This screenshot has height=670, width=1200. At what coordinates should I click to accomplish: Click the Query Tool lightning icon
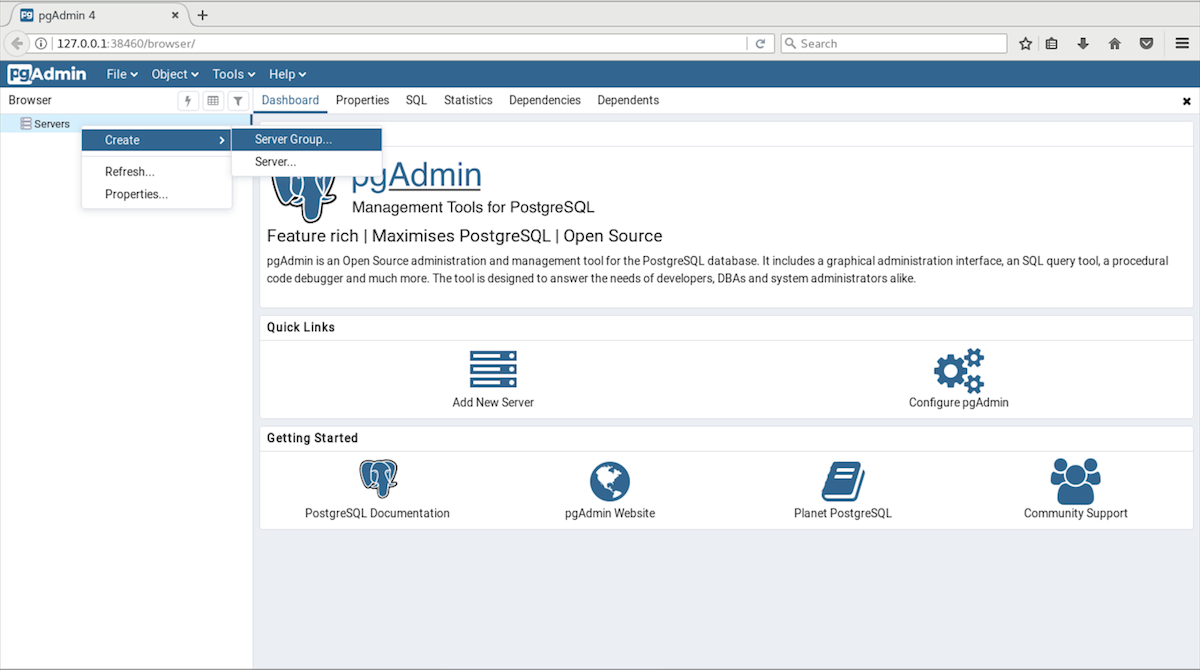click(188, 101)
